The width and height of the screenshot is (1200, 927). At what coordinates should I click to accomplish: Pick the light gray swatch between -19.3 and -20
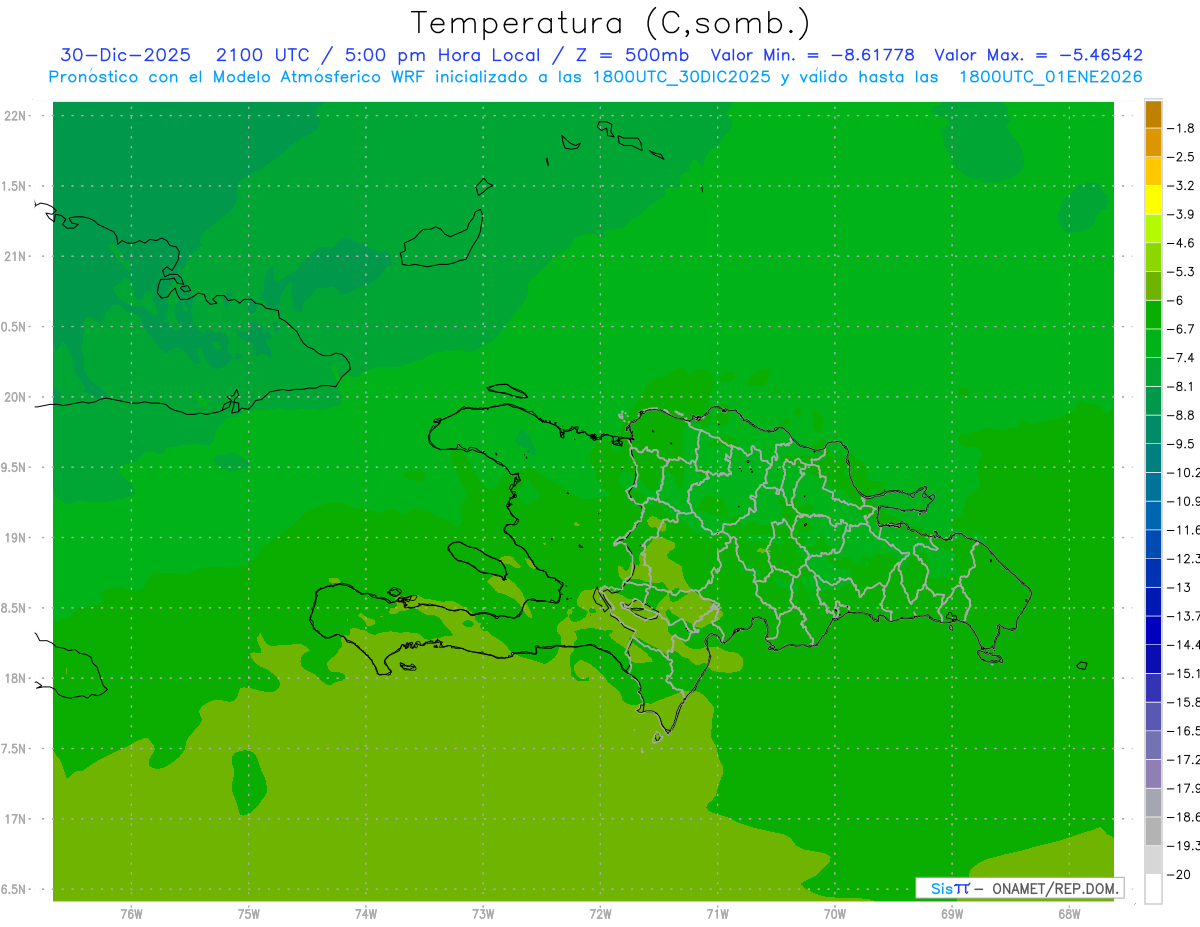(x=1153, y=860)
